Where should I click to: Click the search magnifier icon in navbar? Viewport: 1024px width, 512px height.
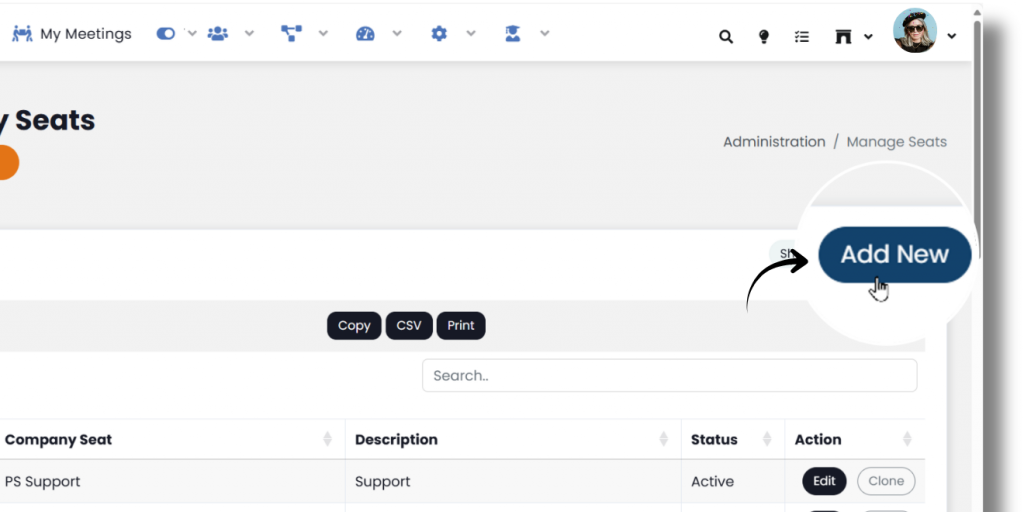point(726,37)
